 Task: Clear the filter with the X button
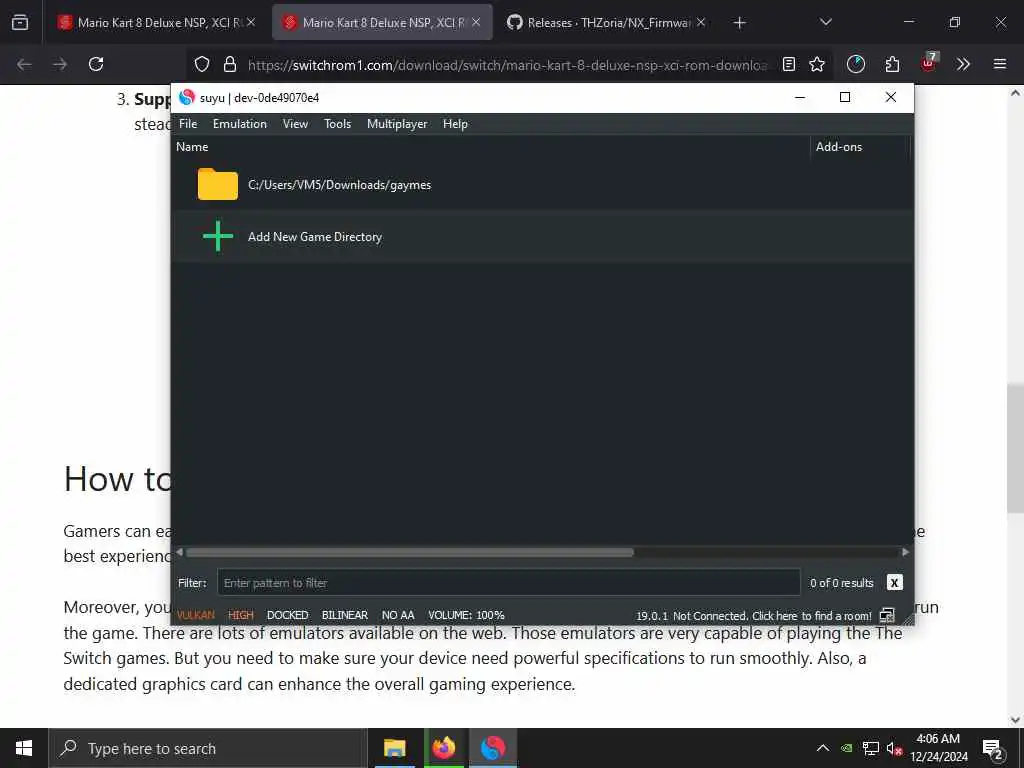(x=894, y=583)
